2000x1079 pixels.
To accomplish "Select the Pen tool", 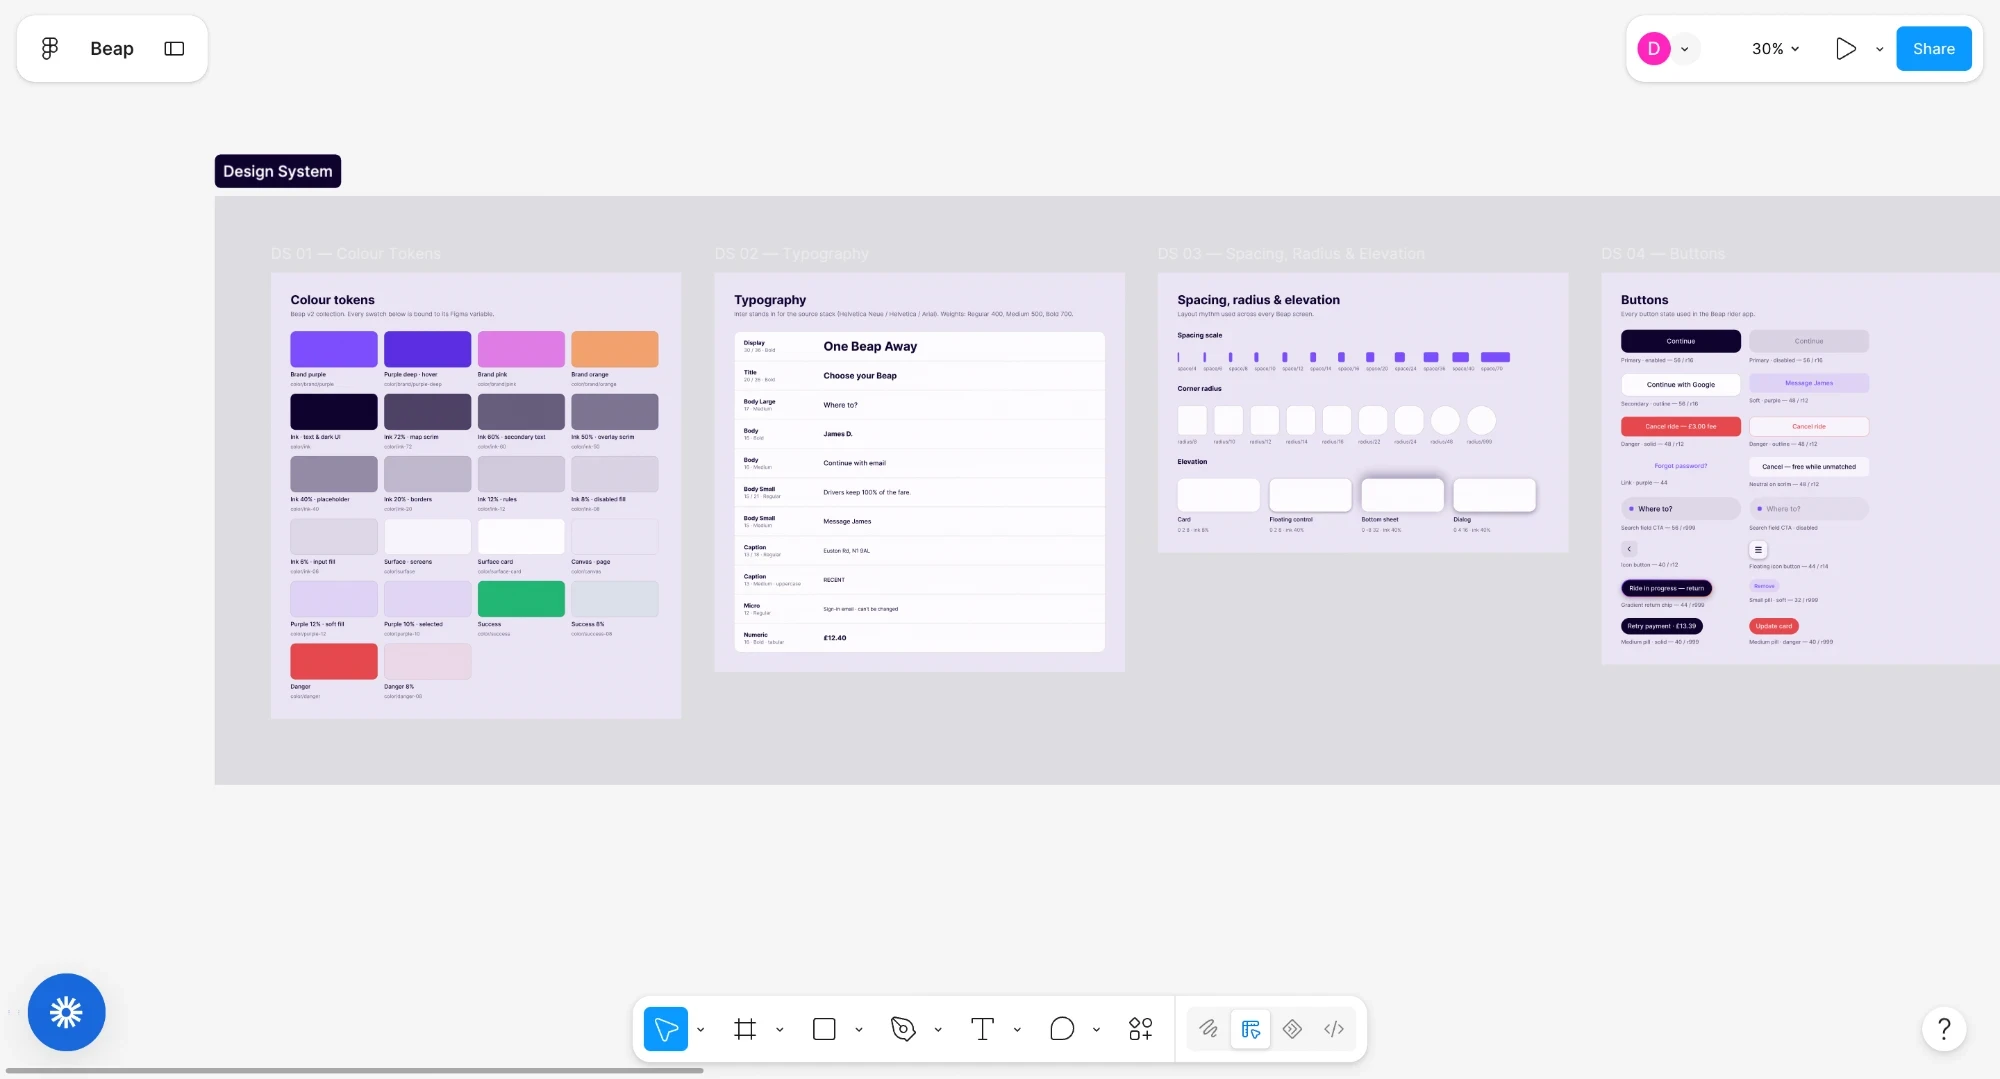I will tap(903, 1029).
